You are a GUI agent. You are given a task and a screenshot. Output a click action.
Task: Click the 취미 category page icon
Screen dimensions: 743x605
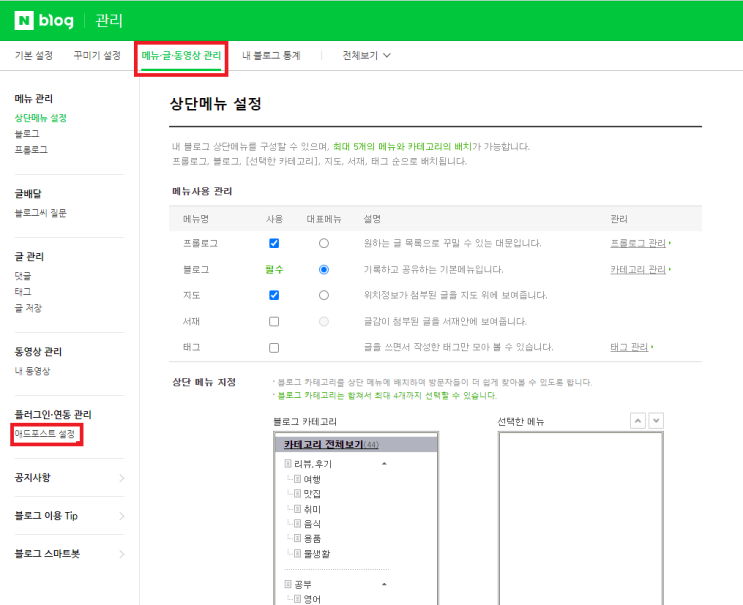[x=298, y=509]
